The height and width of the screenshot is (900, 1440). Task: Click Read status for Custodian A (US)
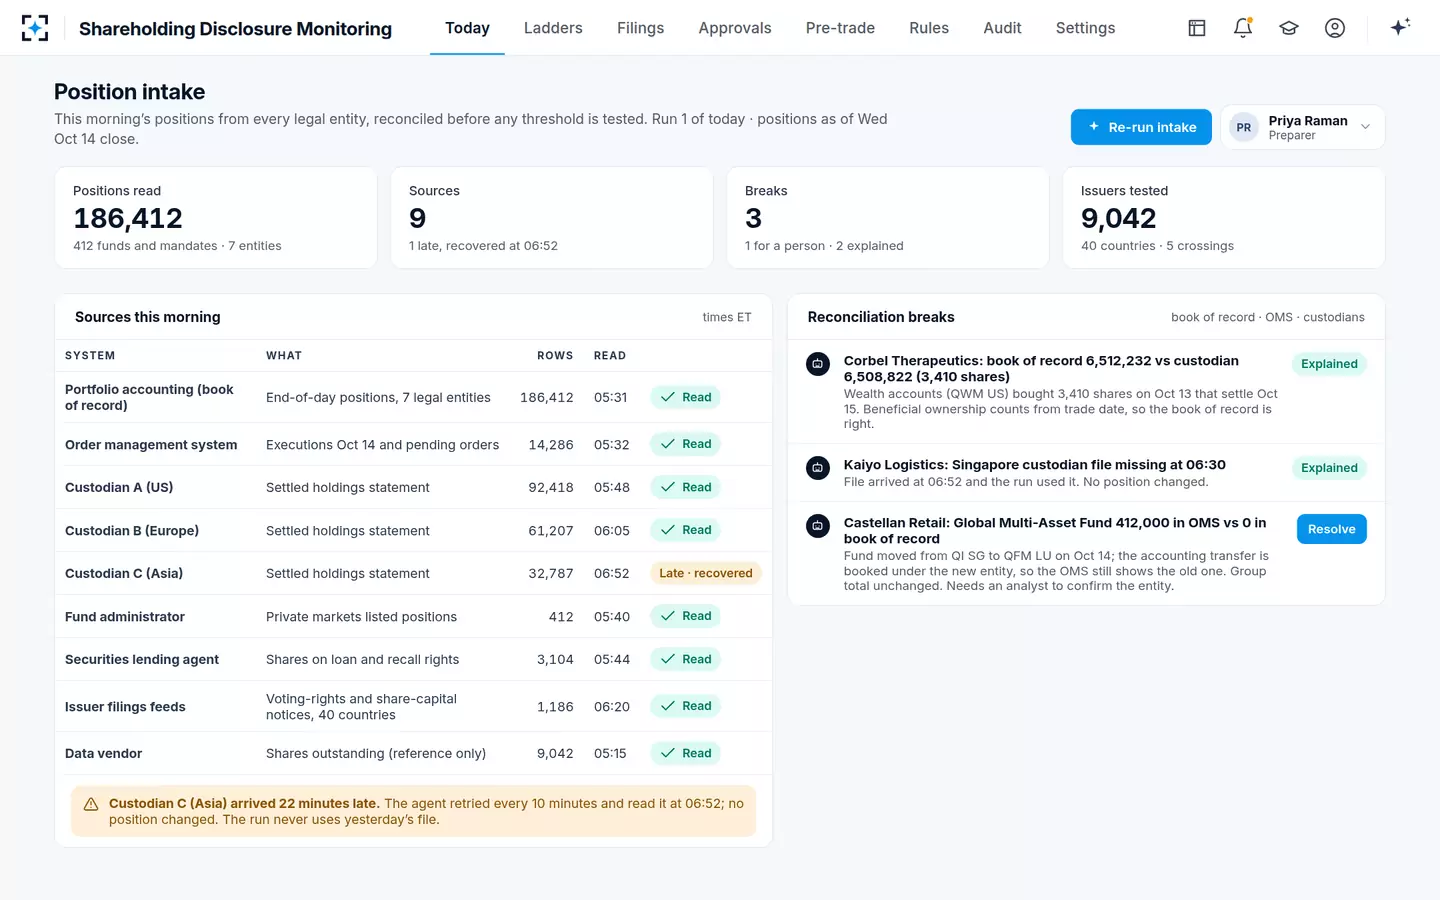coord(686,487)
